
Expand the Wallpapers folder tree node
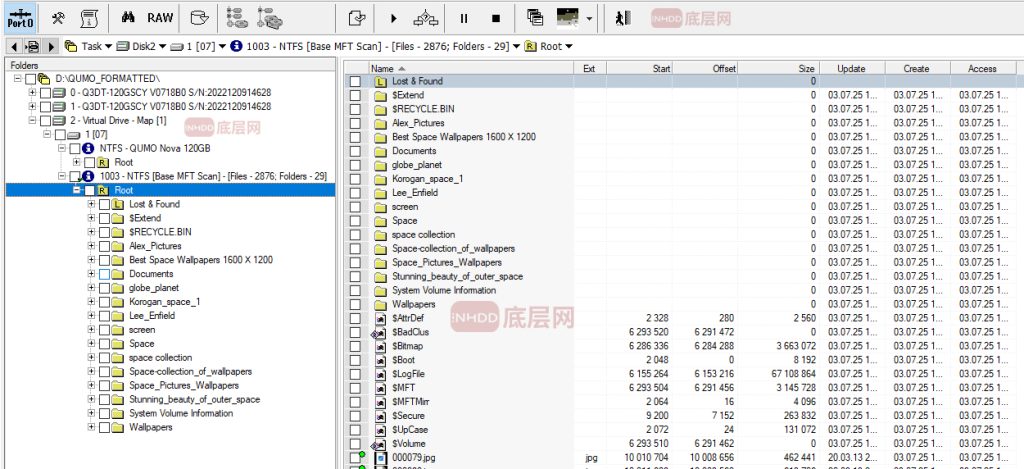pyautogui.click(x=91, y=427)
